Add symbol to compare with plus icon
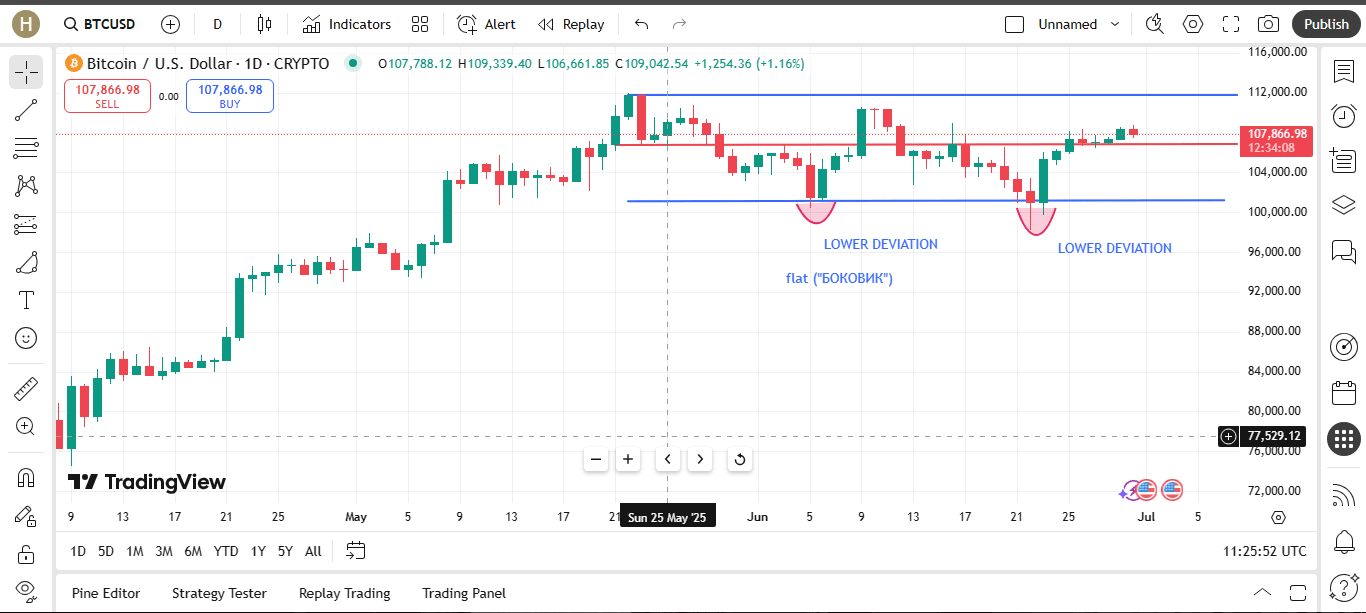The image size is (1366, 613). [171, 24]
